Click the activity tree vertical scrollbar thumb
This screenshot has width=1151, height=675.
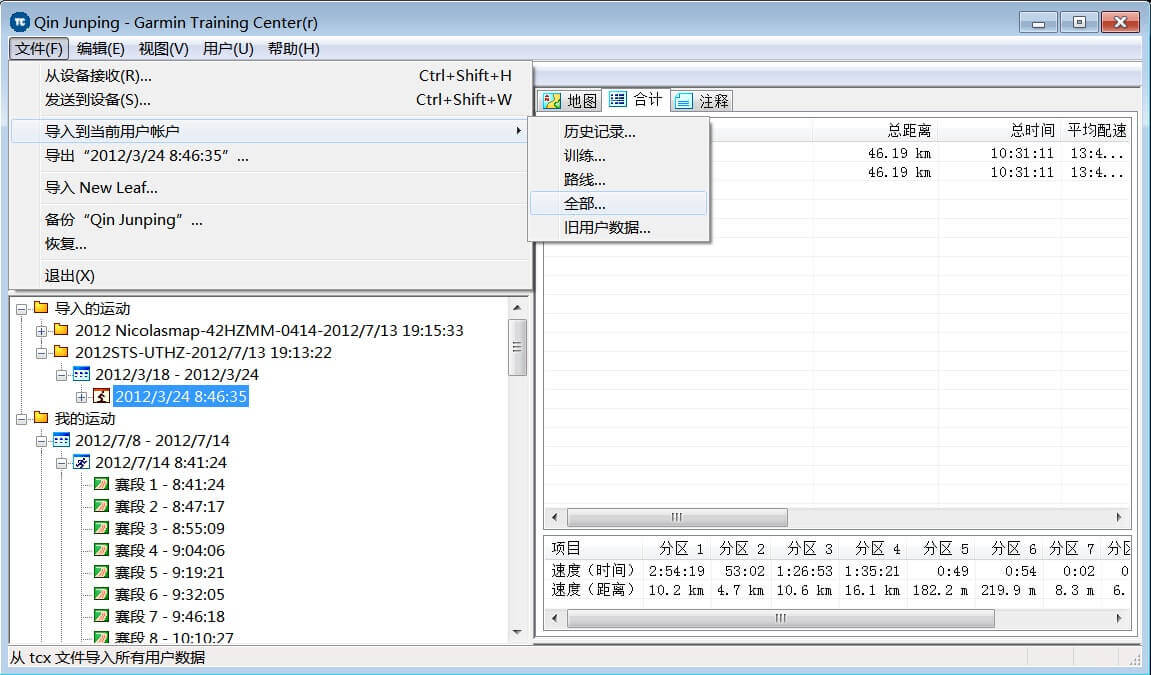(x=517, y=347)
